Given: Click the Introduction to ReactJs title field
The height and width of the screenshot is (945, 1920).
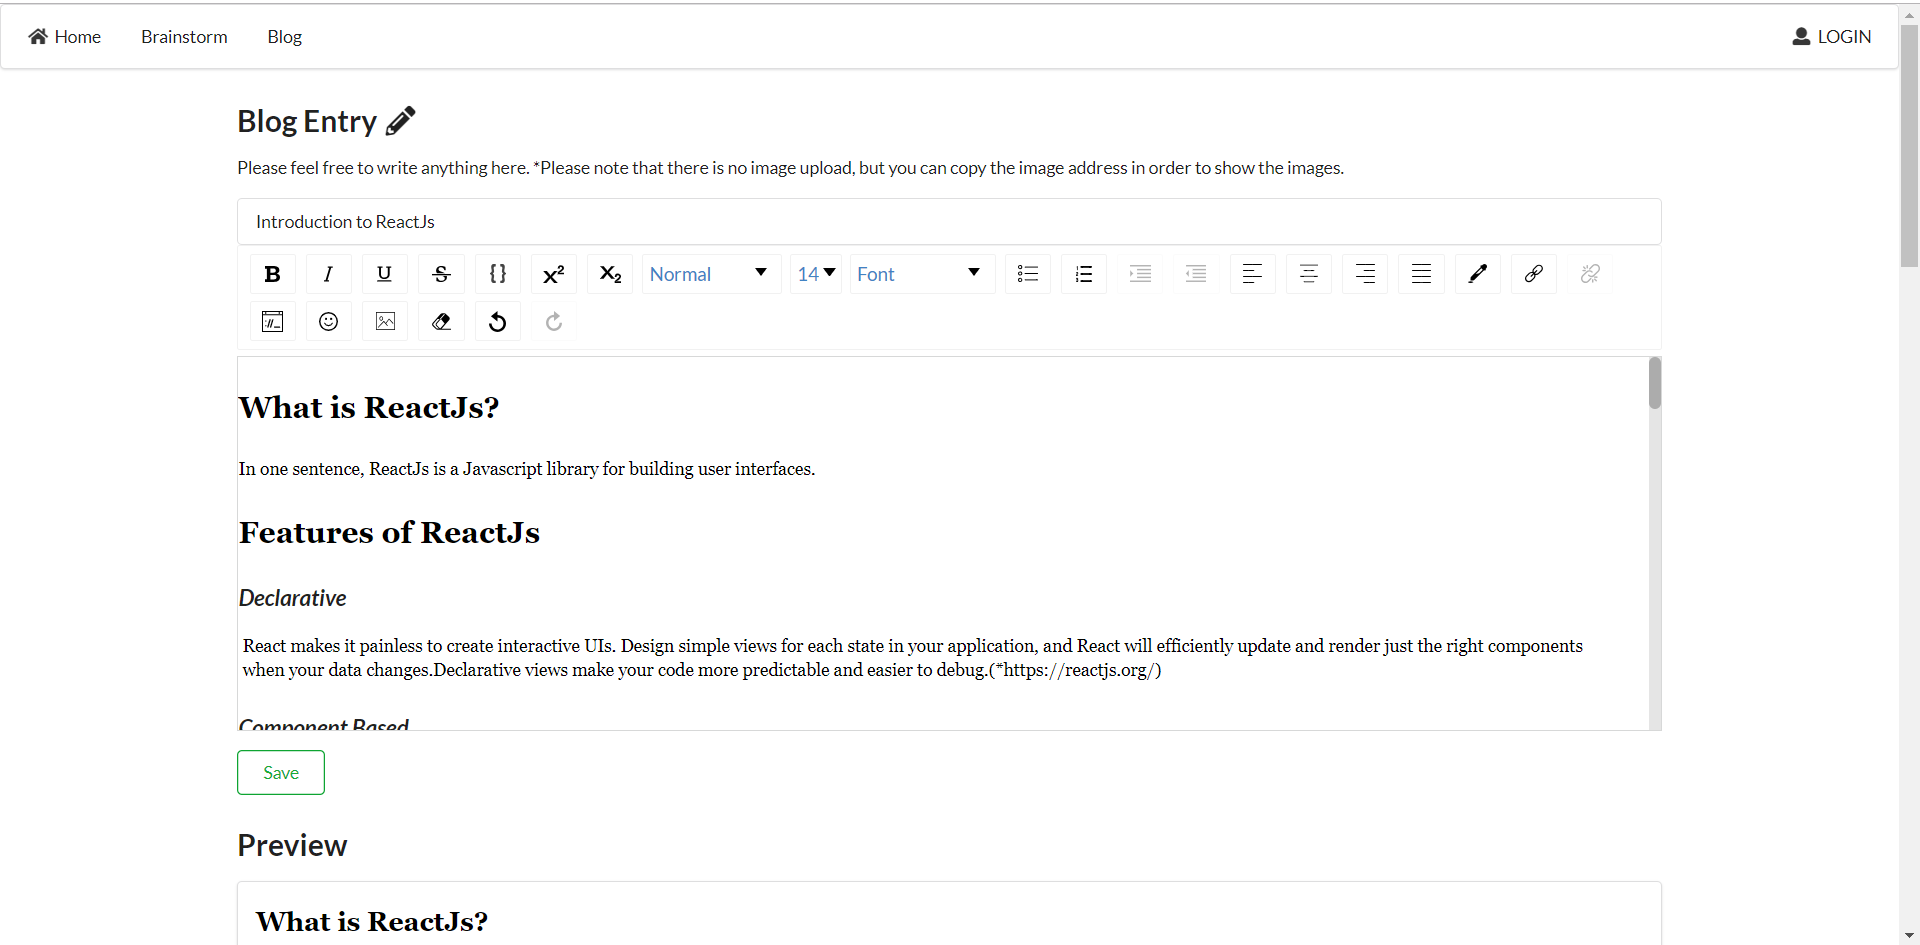Looking at the screenshot, I should point(949,222).
